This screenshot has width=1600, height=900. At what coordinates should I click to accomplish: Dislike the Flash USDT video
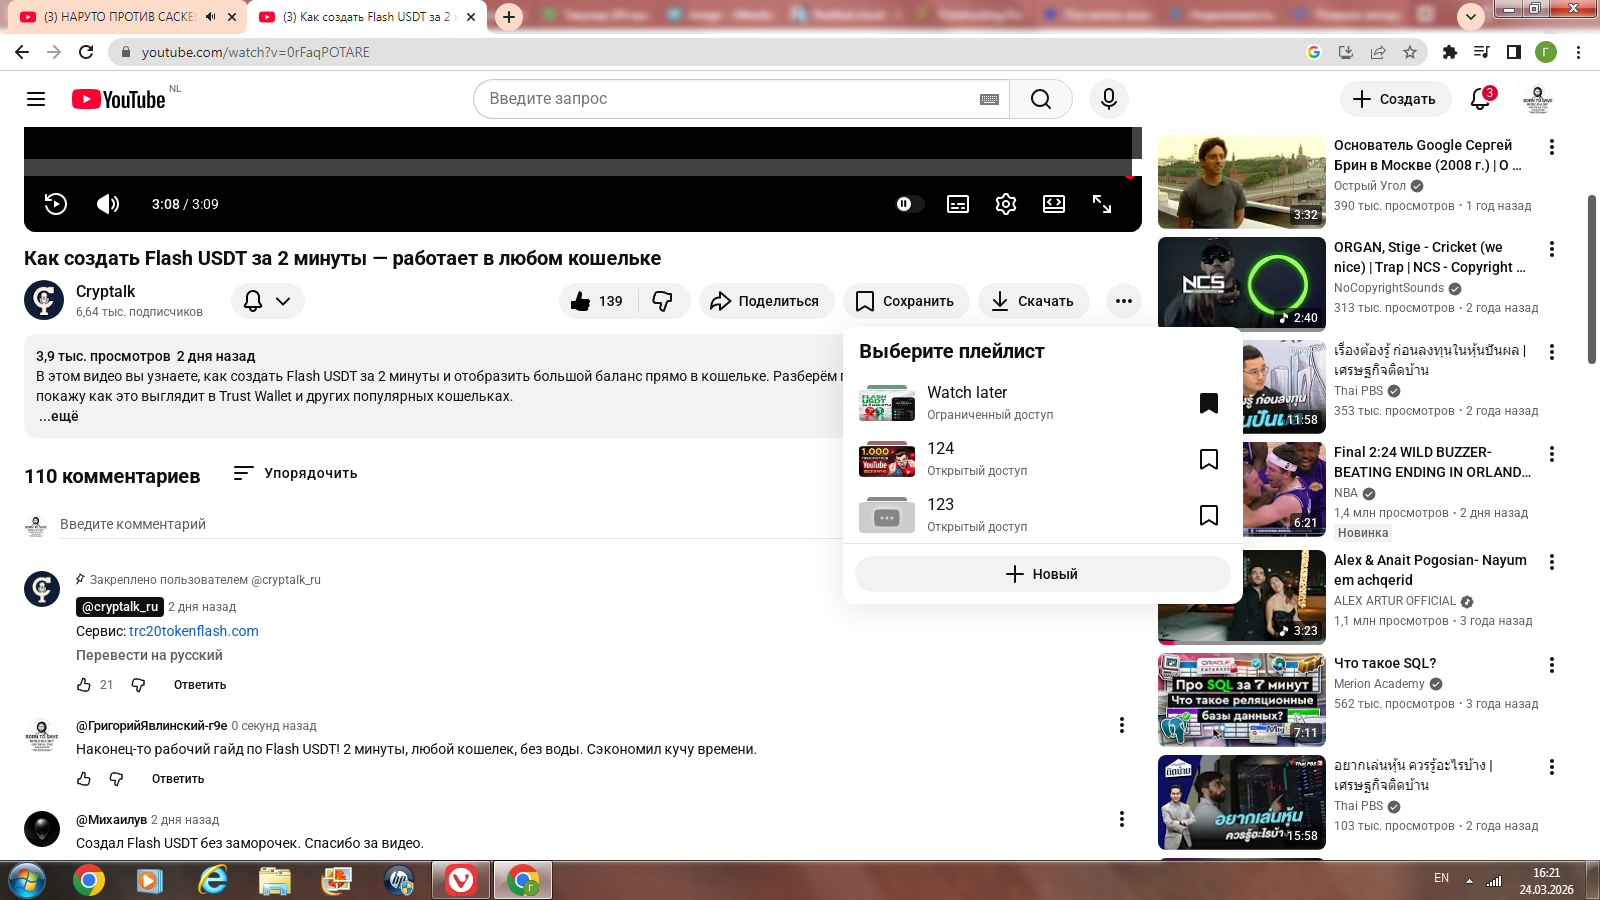[663, 301]
